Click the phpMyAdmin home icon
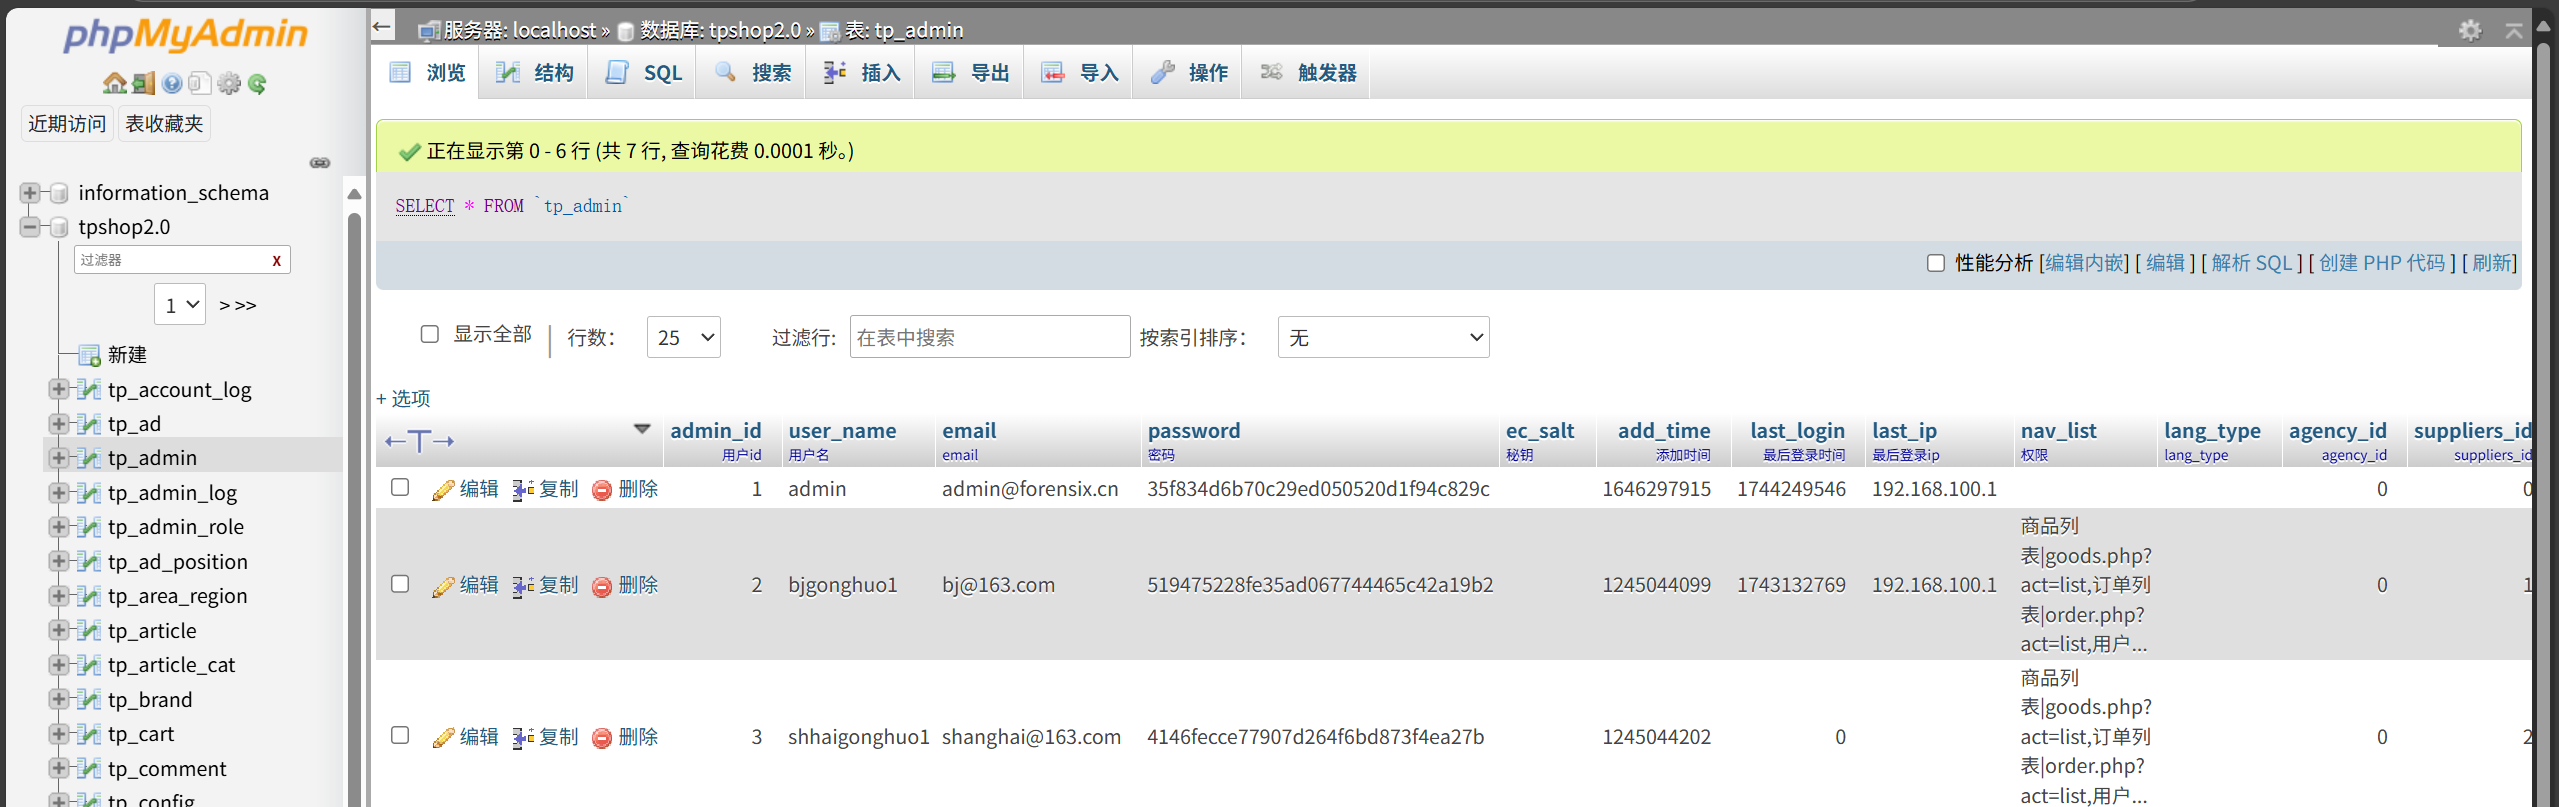The width and height of the screenshot is (2559, 807). [114, 83]
